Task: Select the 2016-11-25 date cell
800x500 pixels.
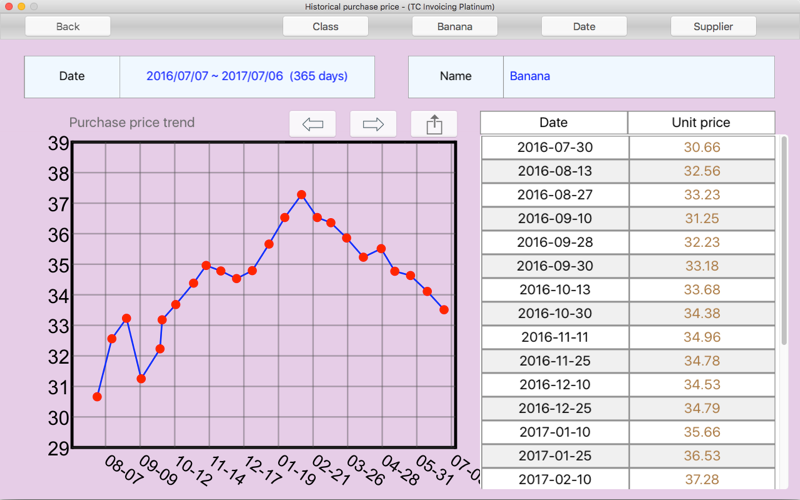Action: (555, 361)
